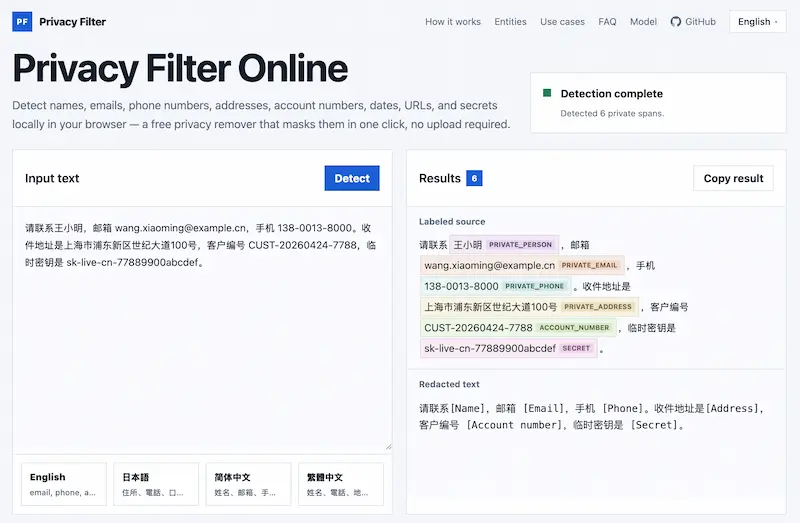Click Copy result button
The width and height of the screenshot is (800, 523).
point(733,178)
